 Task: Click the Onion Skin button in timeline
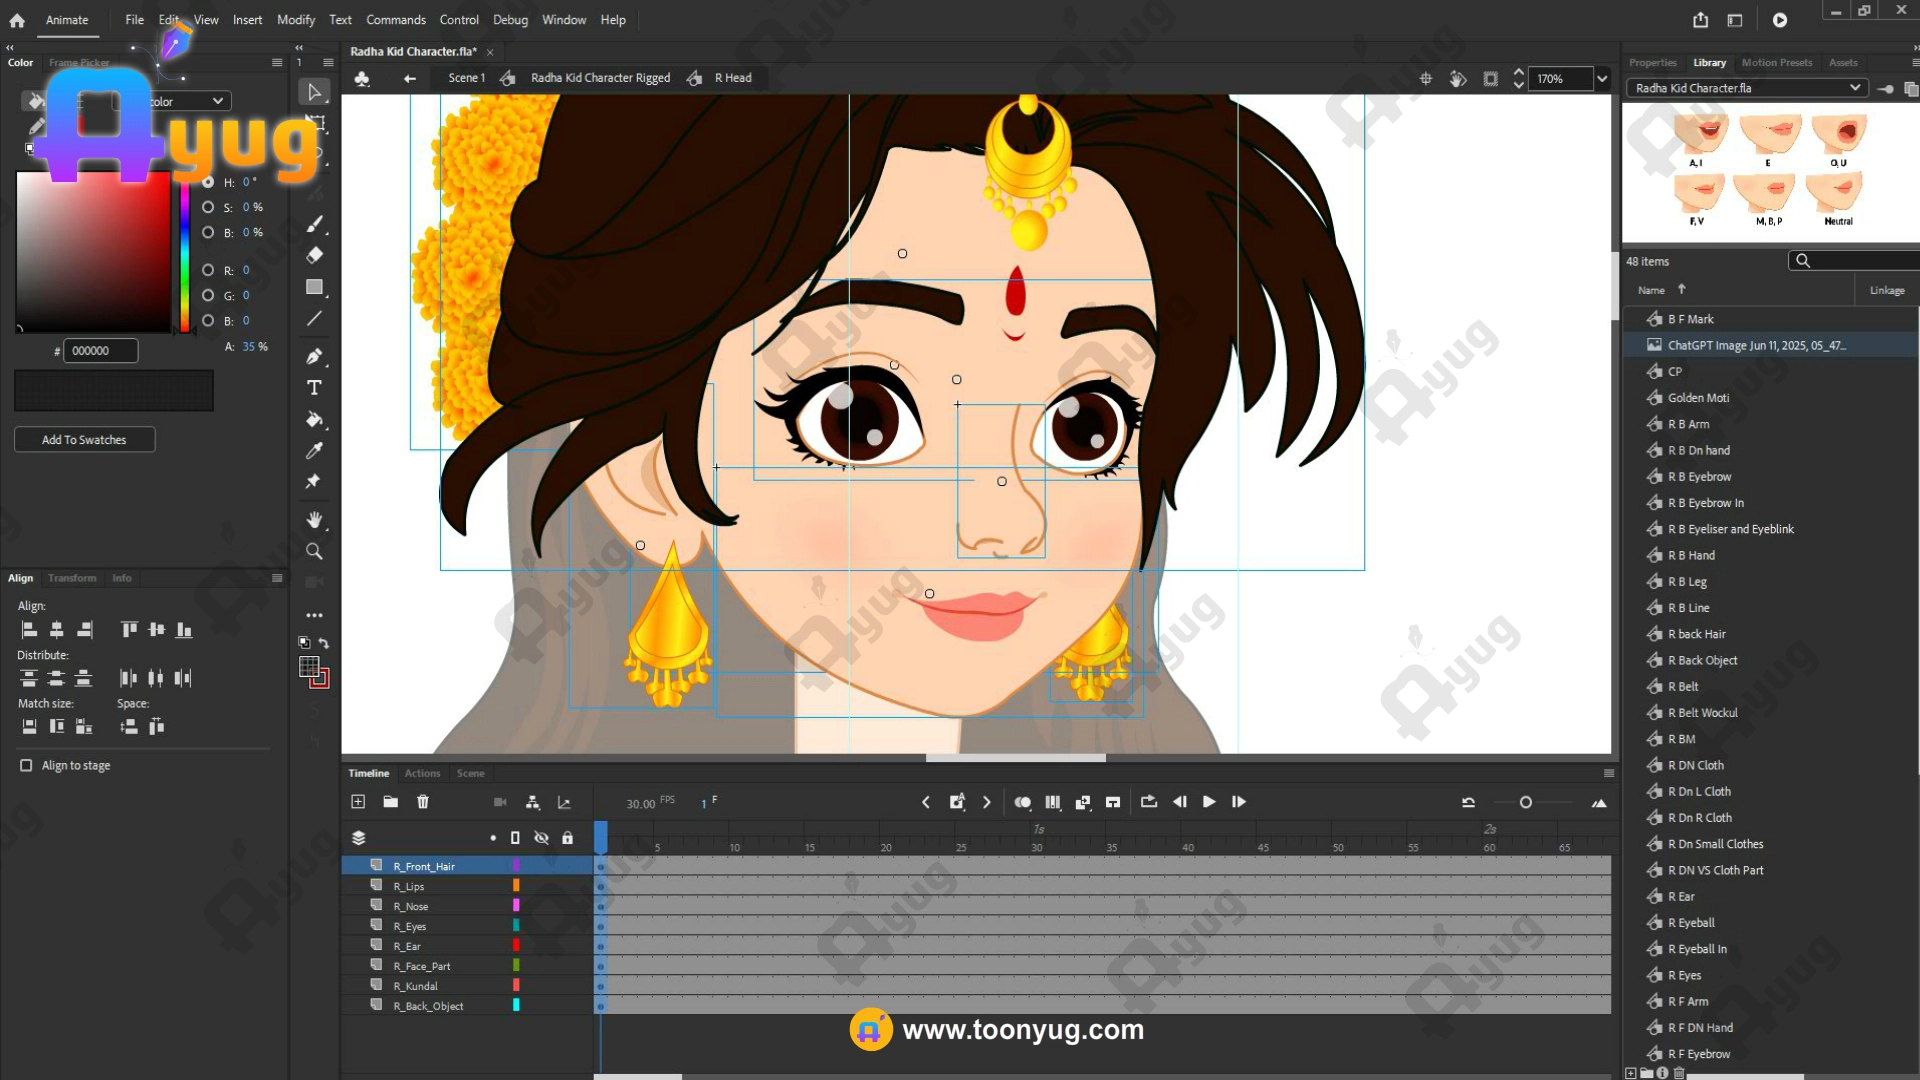pyautogui.click(x=1022, y=802)
